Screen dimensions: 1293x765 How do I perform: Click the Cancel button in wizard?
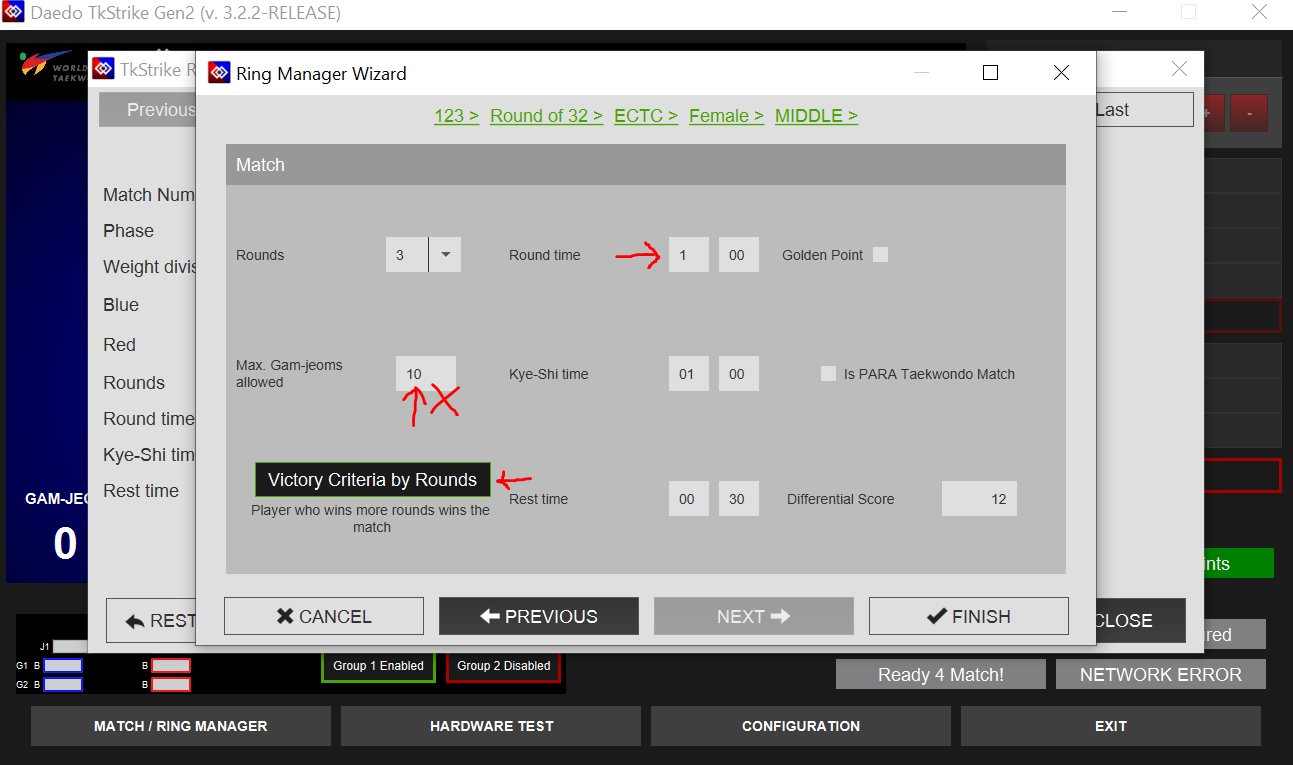pyautogui.click(x=323, y=616)
